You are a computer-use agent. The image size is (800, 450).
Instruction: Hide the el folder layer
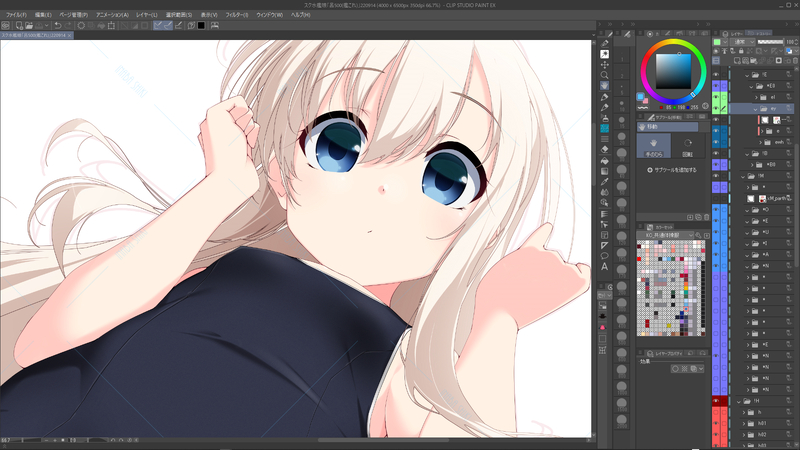(x=716, y=97)
